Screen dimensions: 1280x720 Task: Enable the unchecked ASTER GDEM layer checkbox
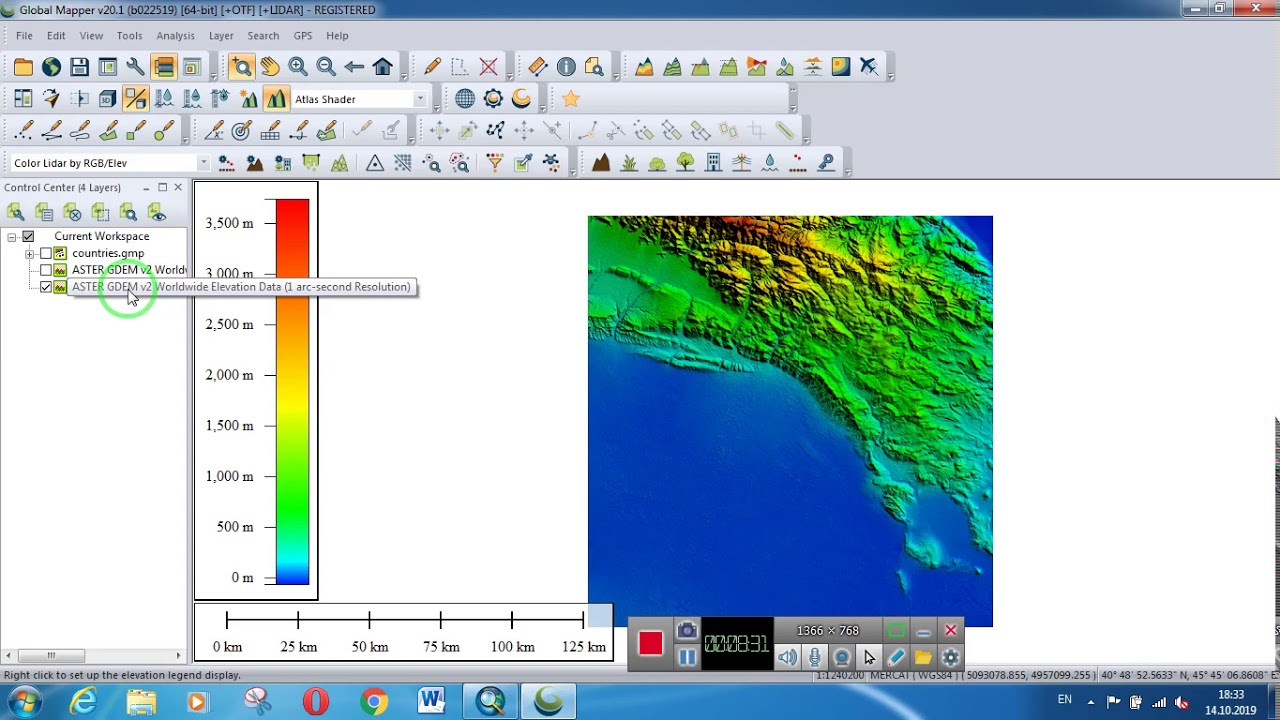[x=45, y=271]
